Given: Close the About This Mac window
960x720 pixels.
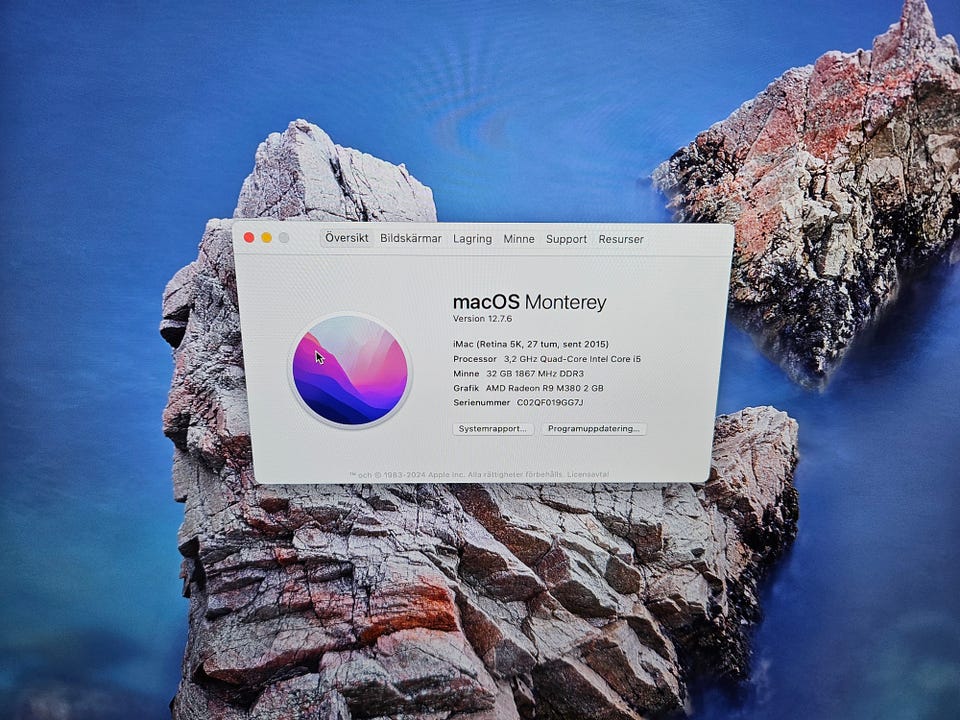Looking at the screenshot, I should [249, 238].
